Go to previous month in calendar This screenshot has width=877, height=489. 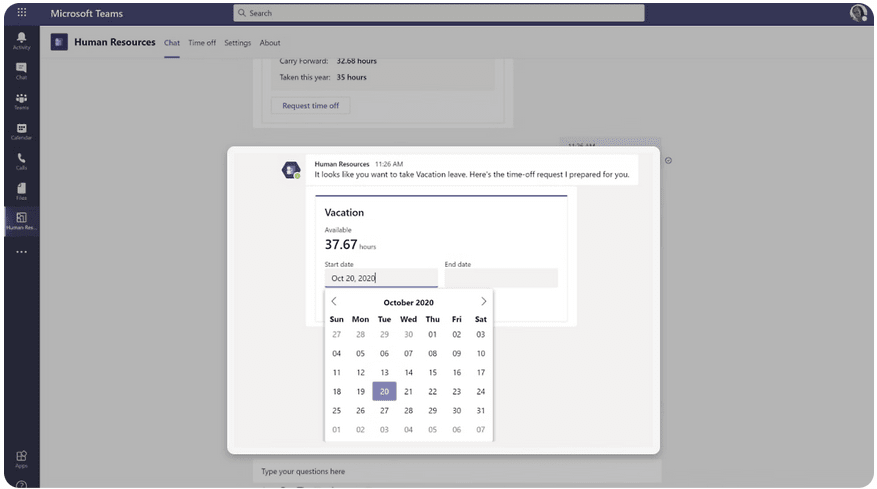pyautogui.click(x=334, y=302)
